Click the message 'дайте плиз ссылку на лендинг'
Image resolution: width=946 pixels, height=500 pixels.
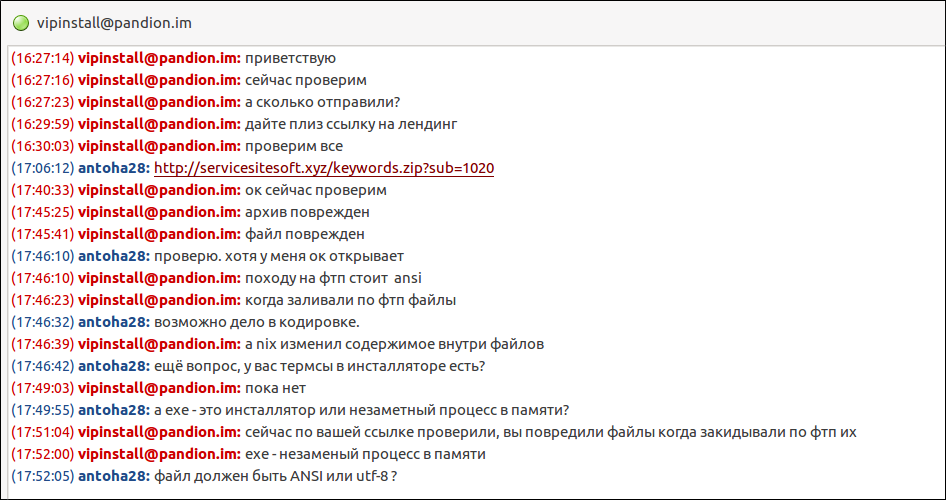click(x=351, y=124)
